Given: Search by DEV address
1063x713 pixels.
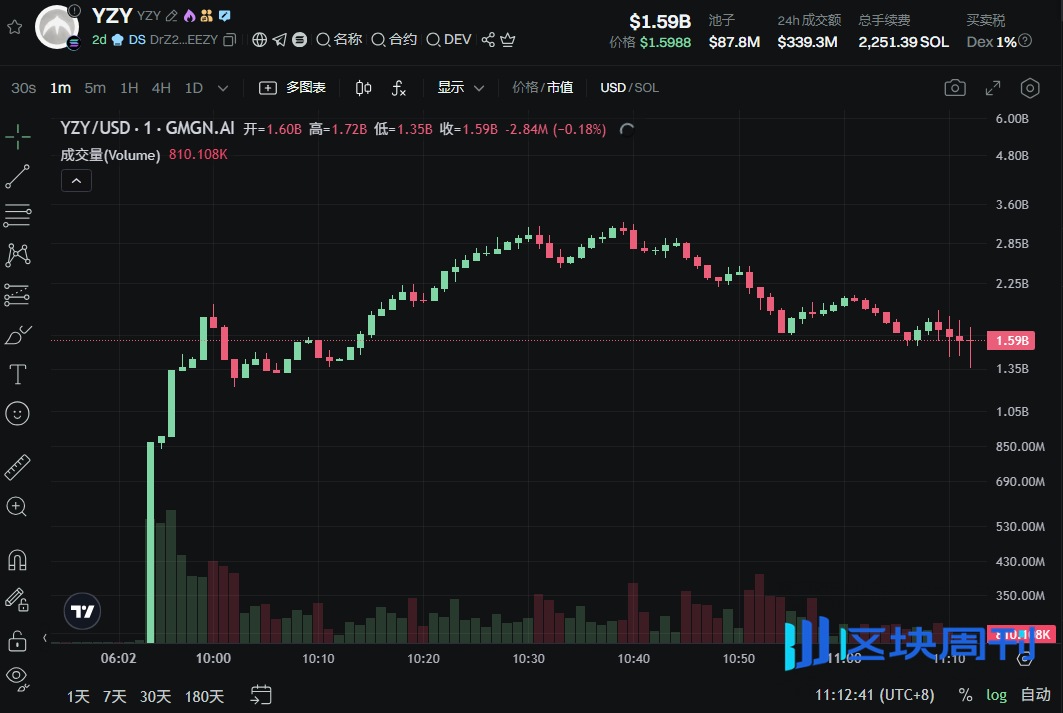Looking at the screenshot, I should (x=449, y=40).
